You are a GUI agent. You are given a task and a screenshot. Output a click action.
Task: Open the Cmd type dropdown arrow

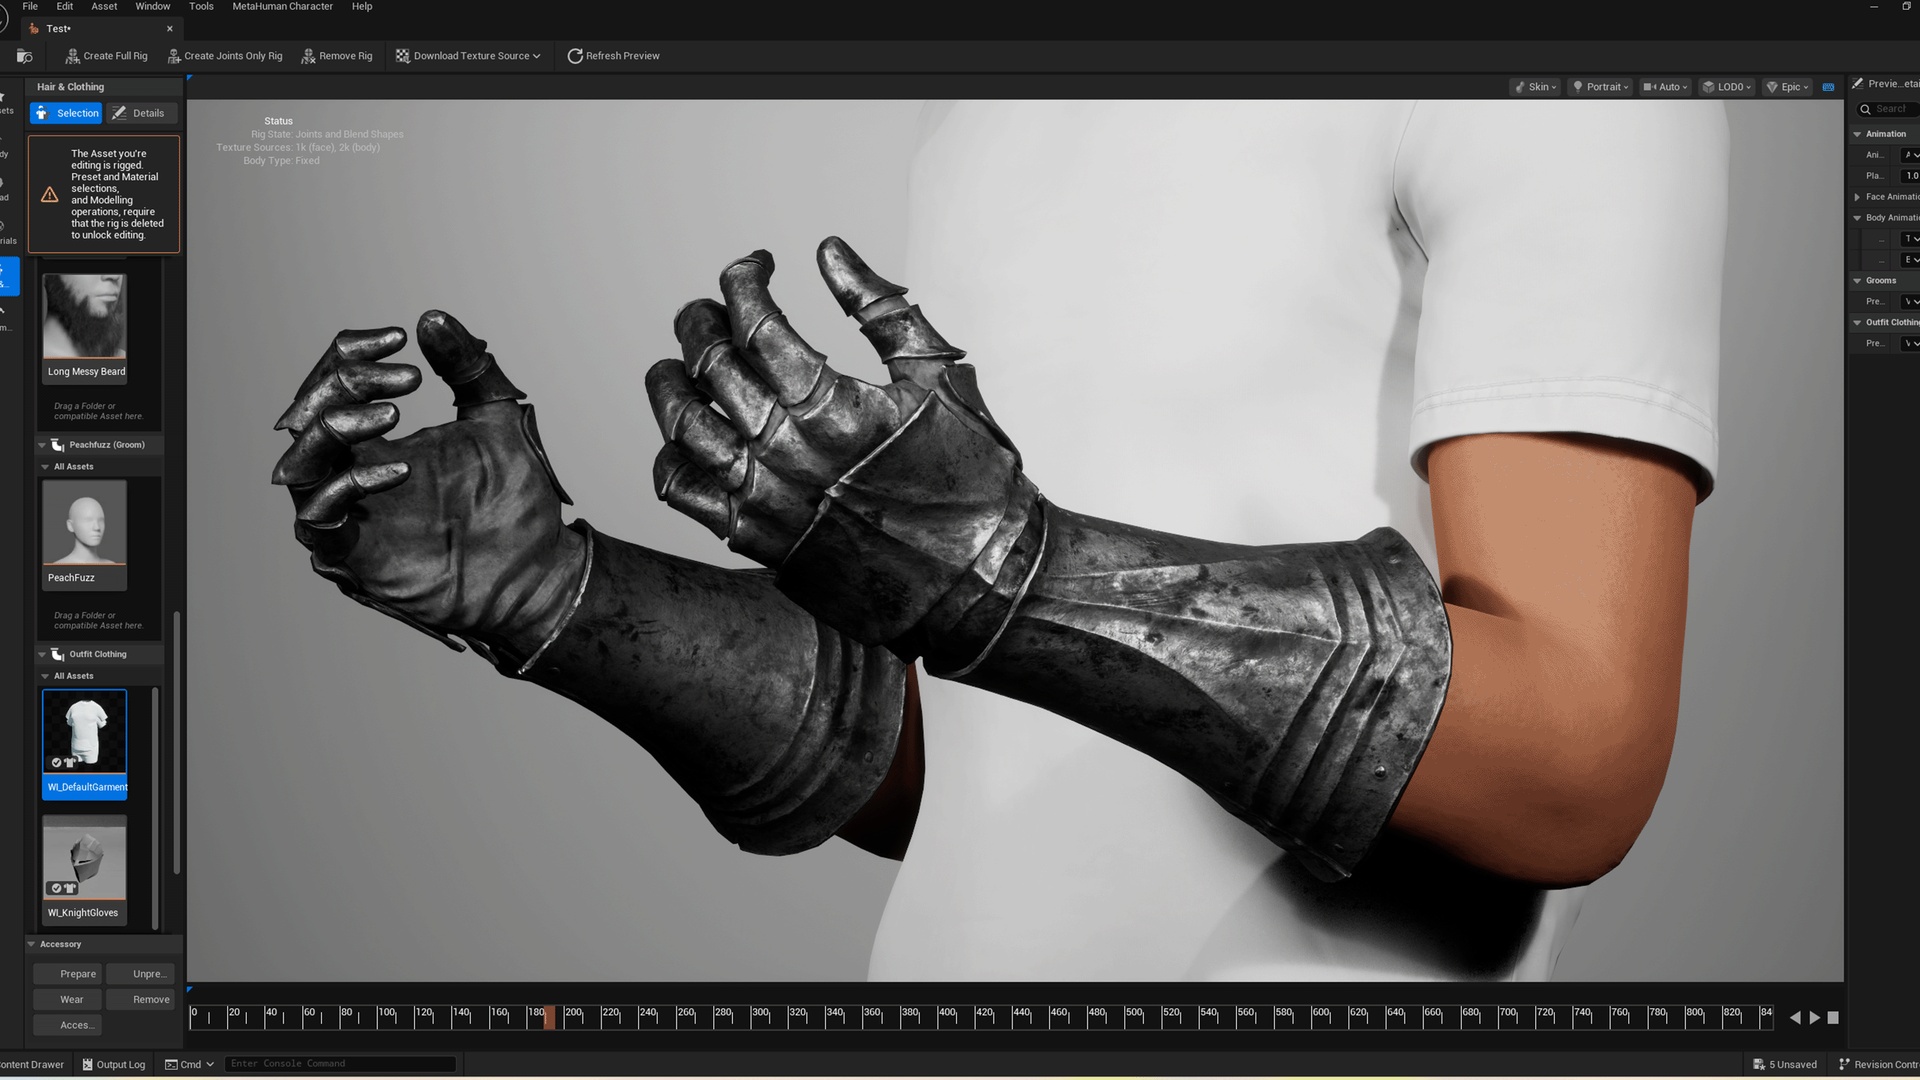pos(210,1064)
